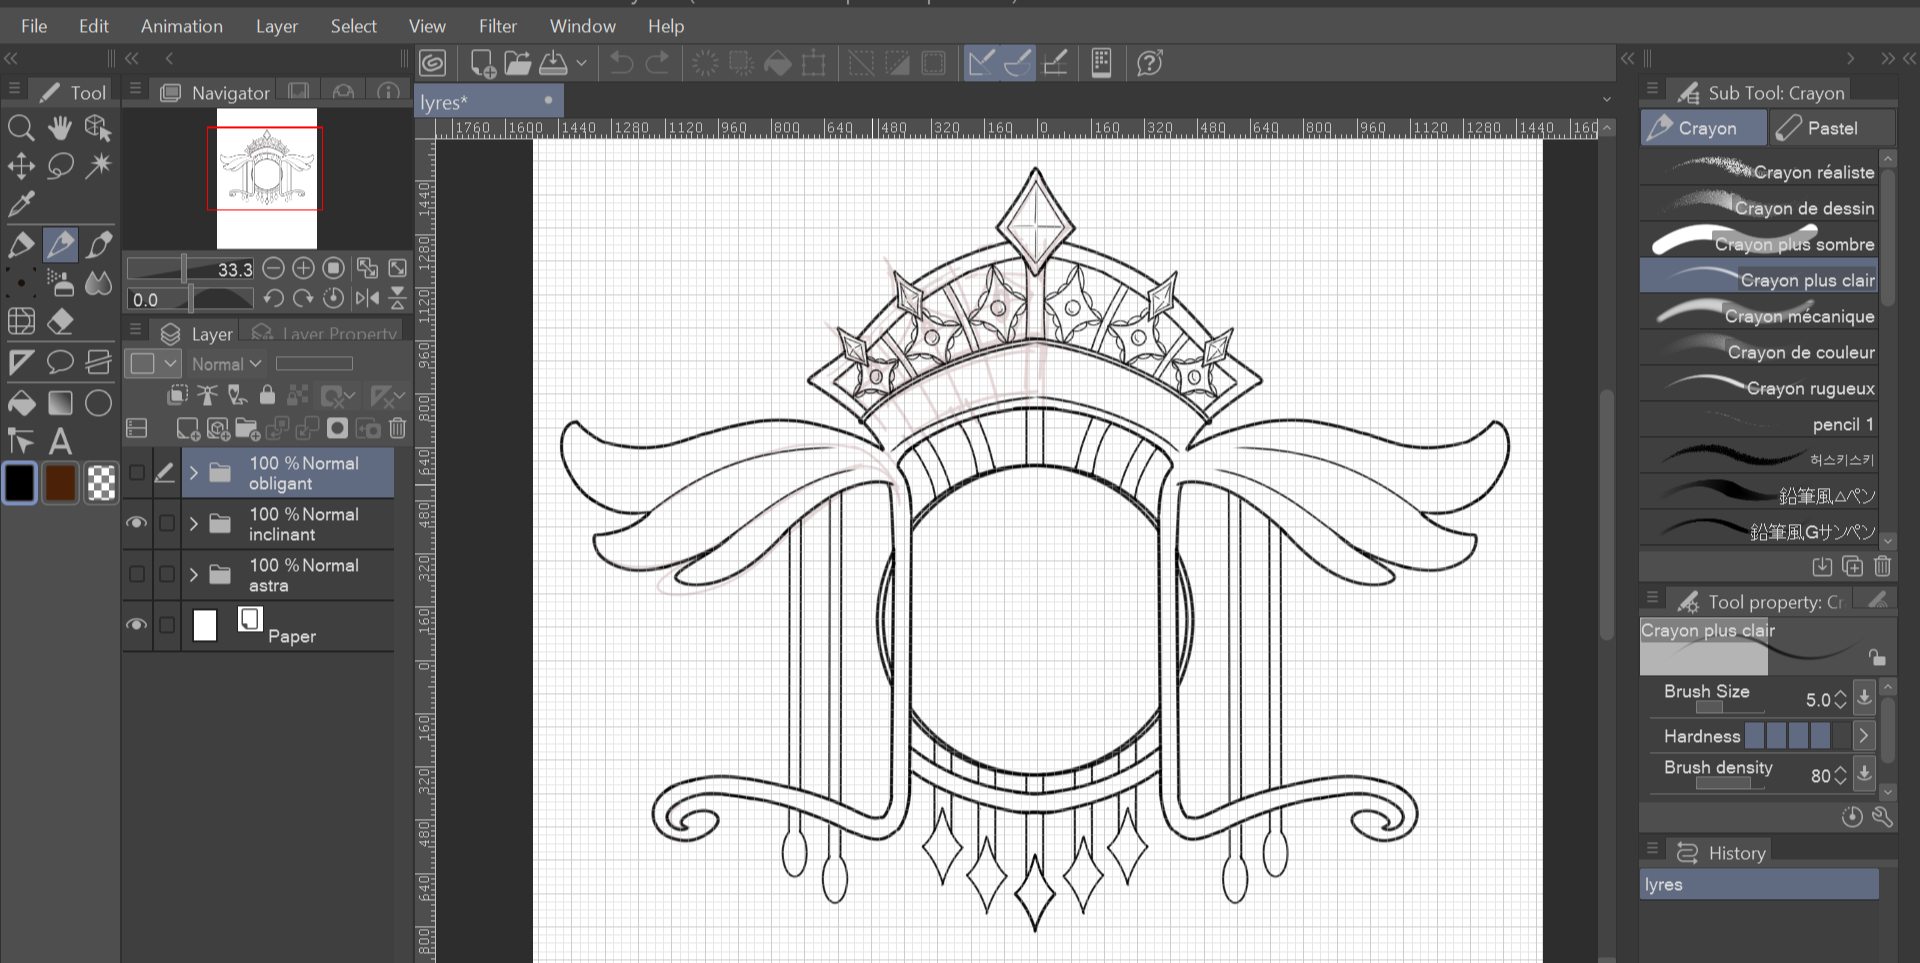Select the Text tool
Image resolution: width=1920 pixels, height=963 pixels.
(x=60, y=441)
